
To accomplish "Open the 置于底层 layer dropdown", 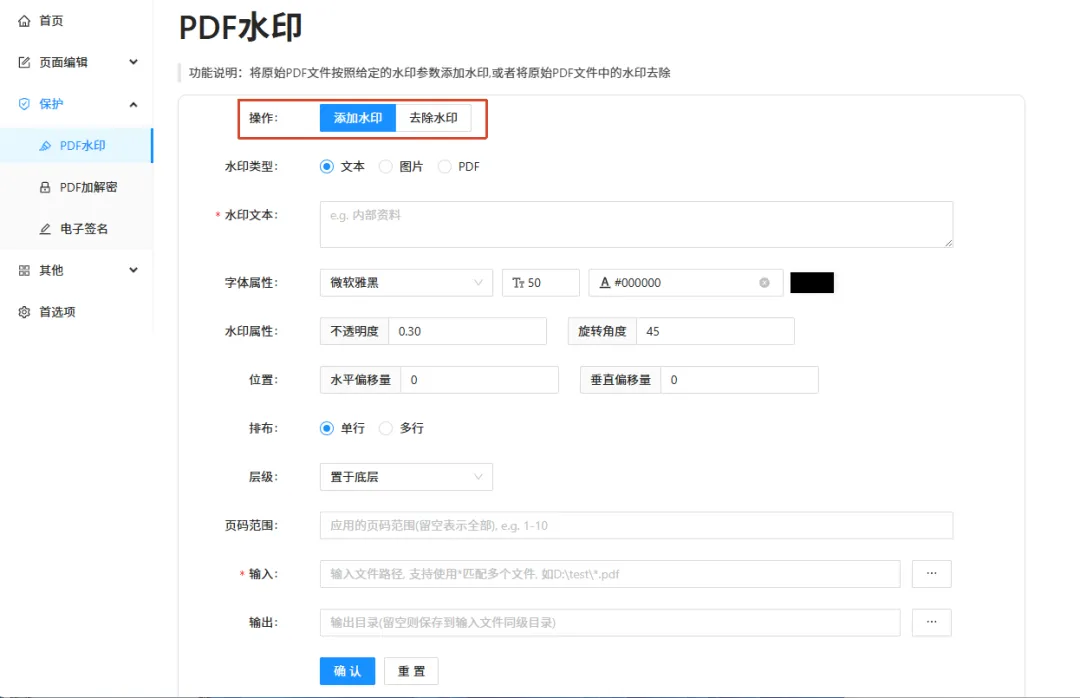I will click(x=406, y=477).
